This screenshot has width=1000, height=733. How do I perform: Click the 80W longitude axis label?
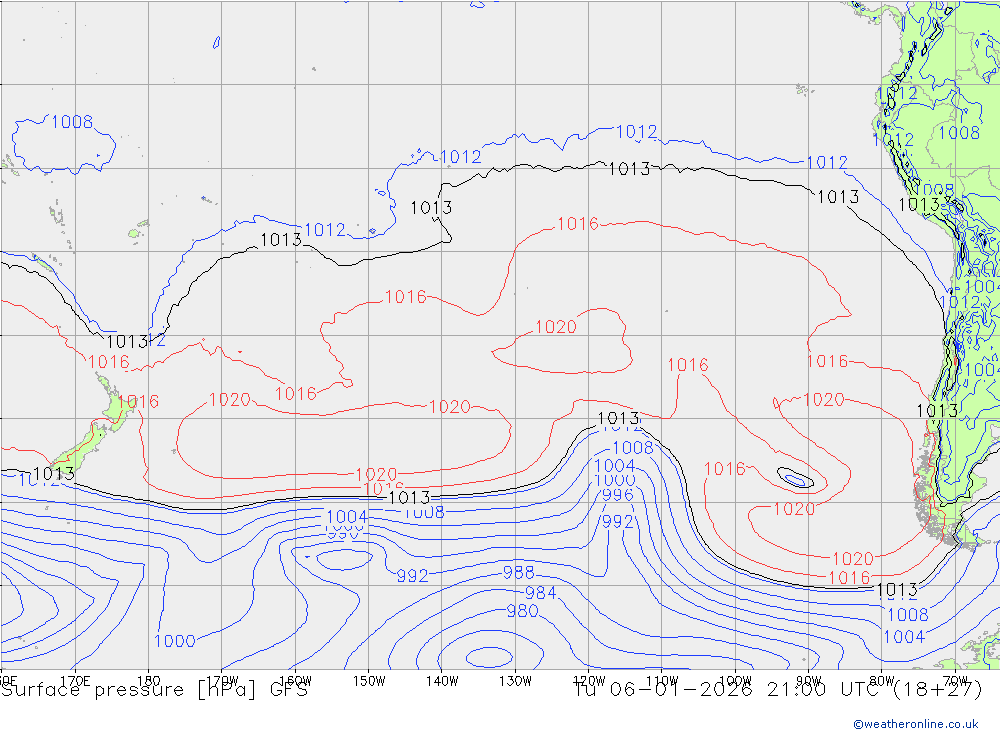click(x=882, y=681)
